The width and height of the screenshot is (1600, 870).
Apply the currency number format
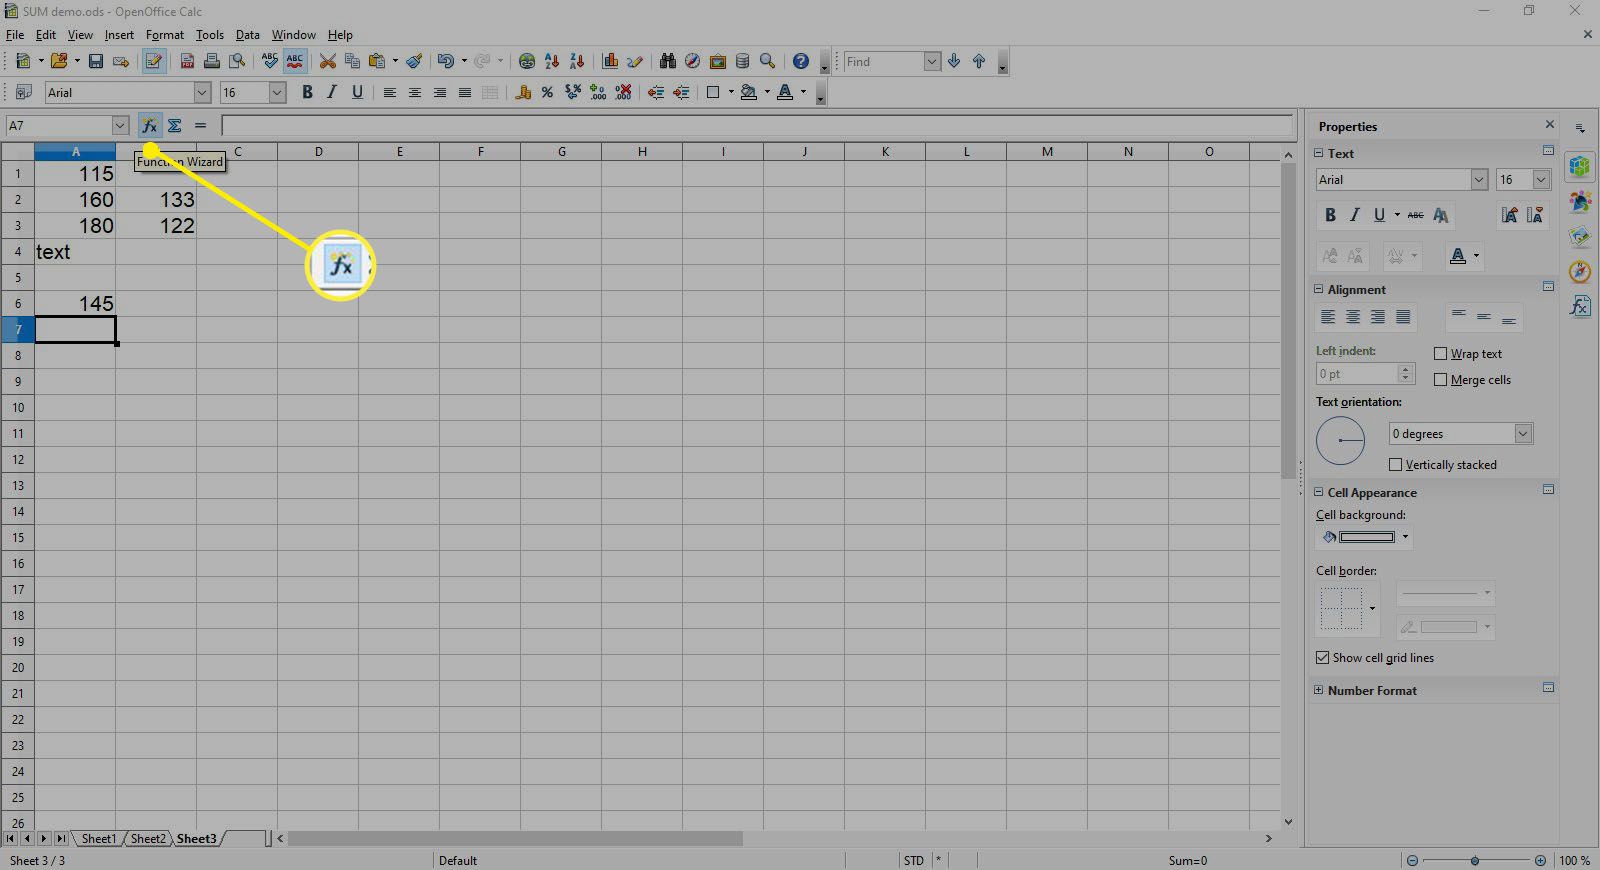[x=523, y=92]
